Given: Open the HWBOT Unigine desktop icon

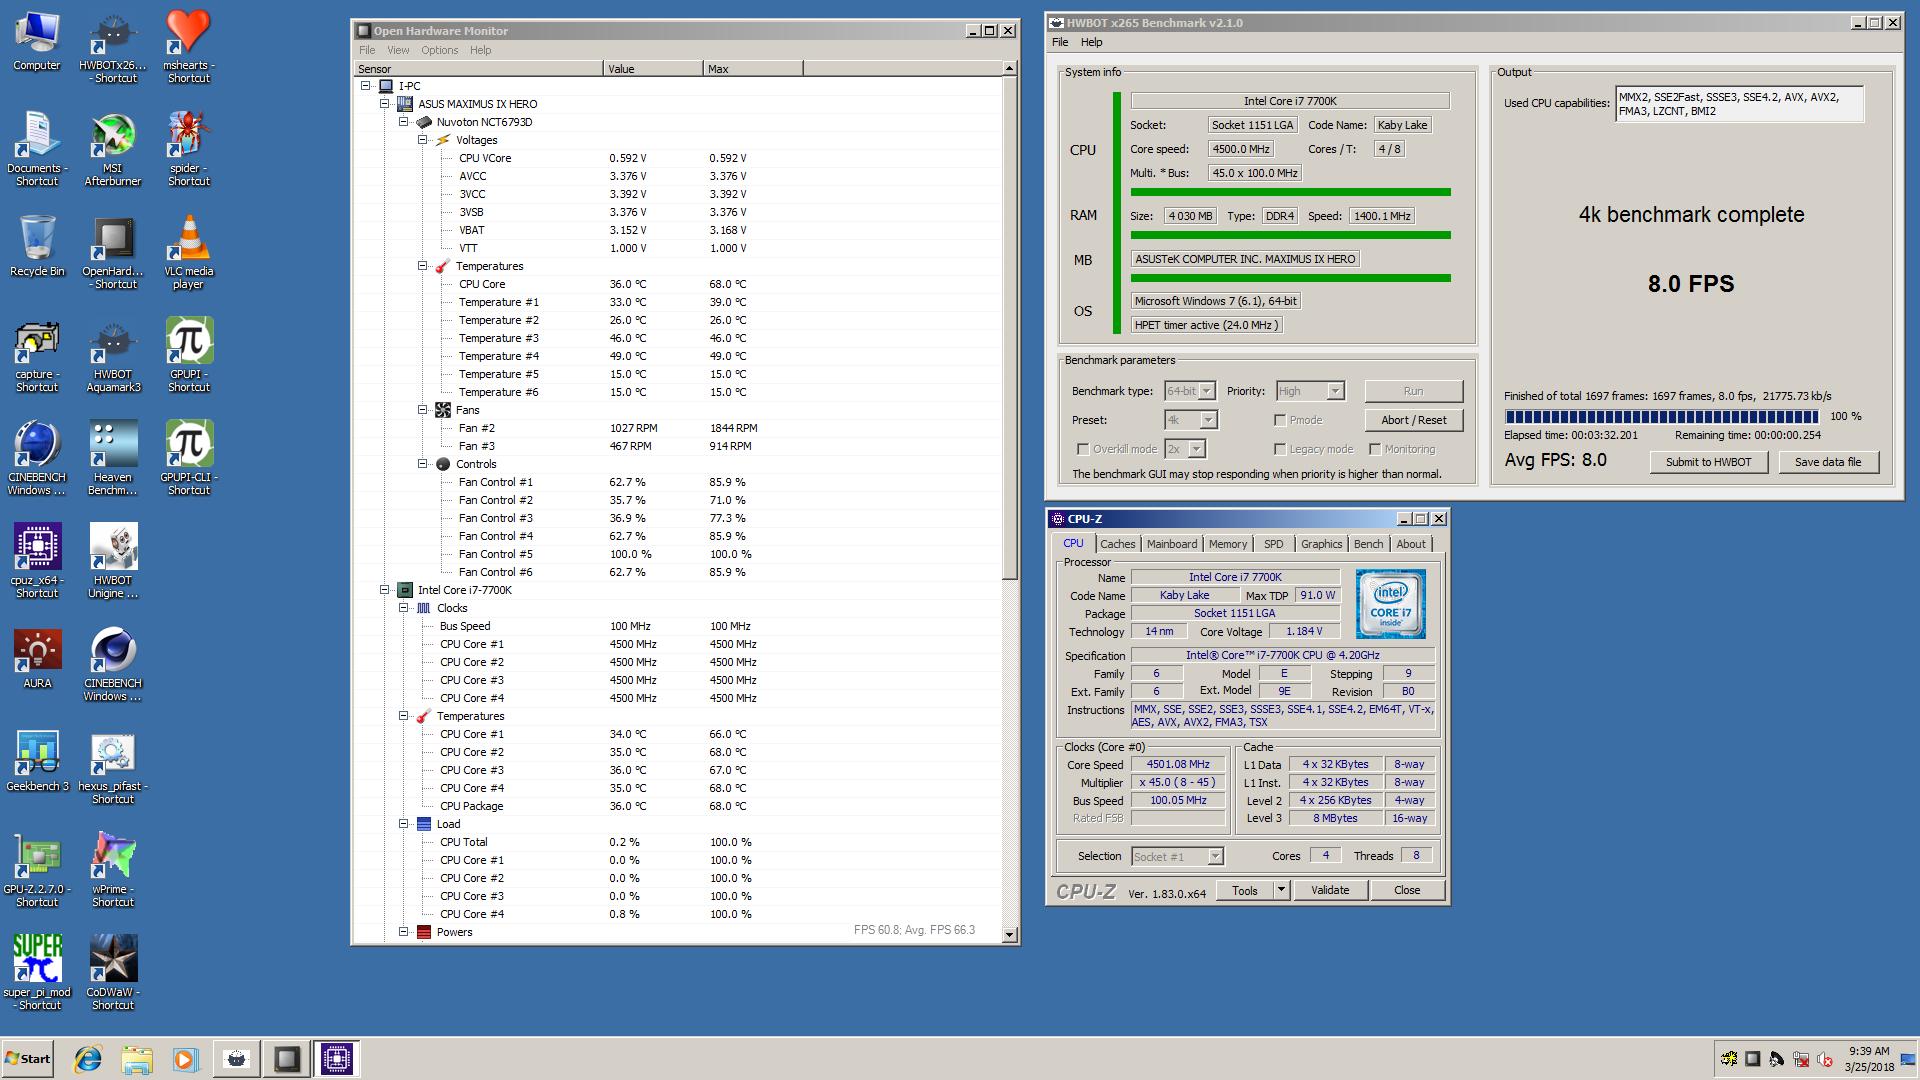Looking at the screenshot, I should [x=113, y=562].
